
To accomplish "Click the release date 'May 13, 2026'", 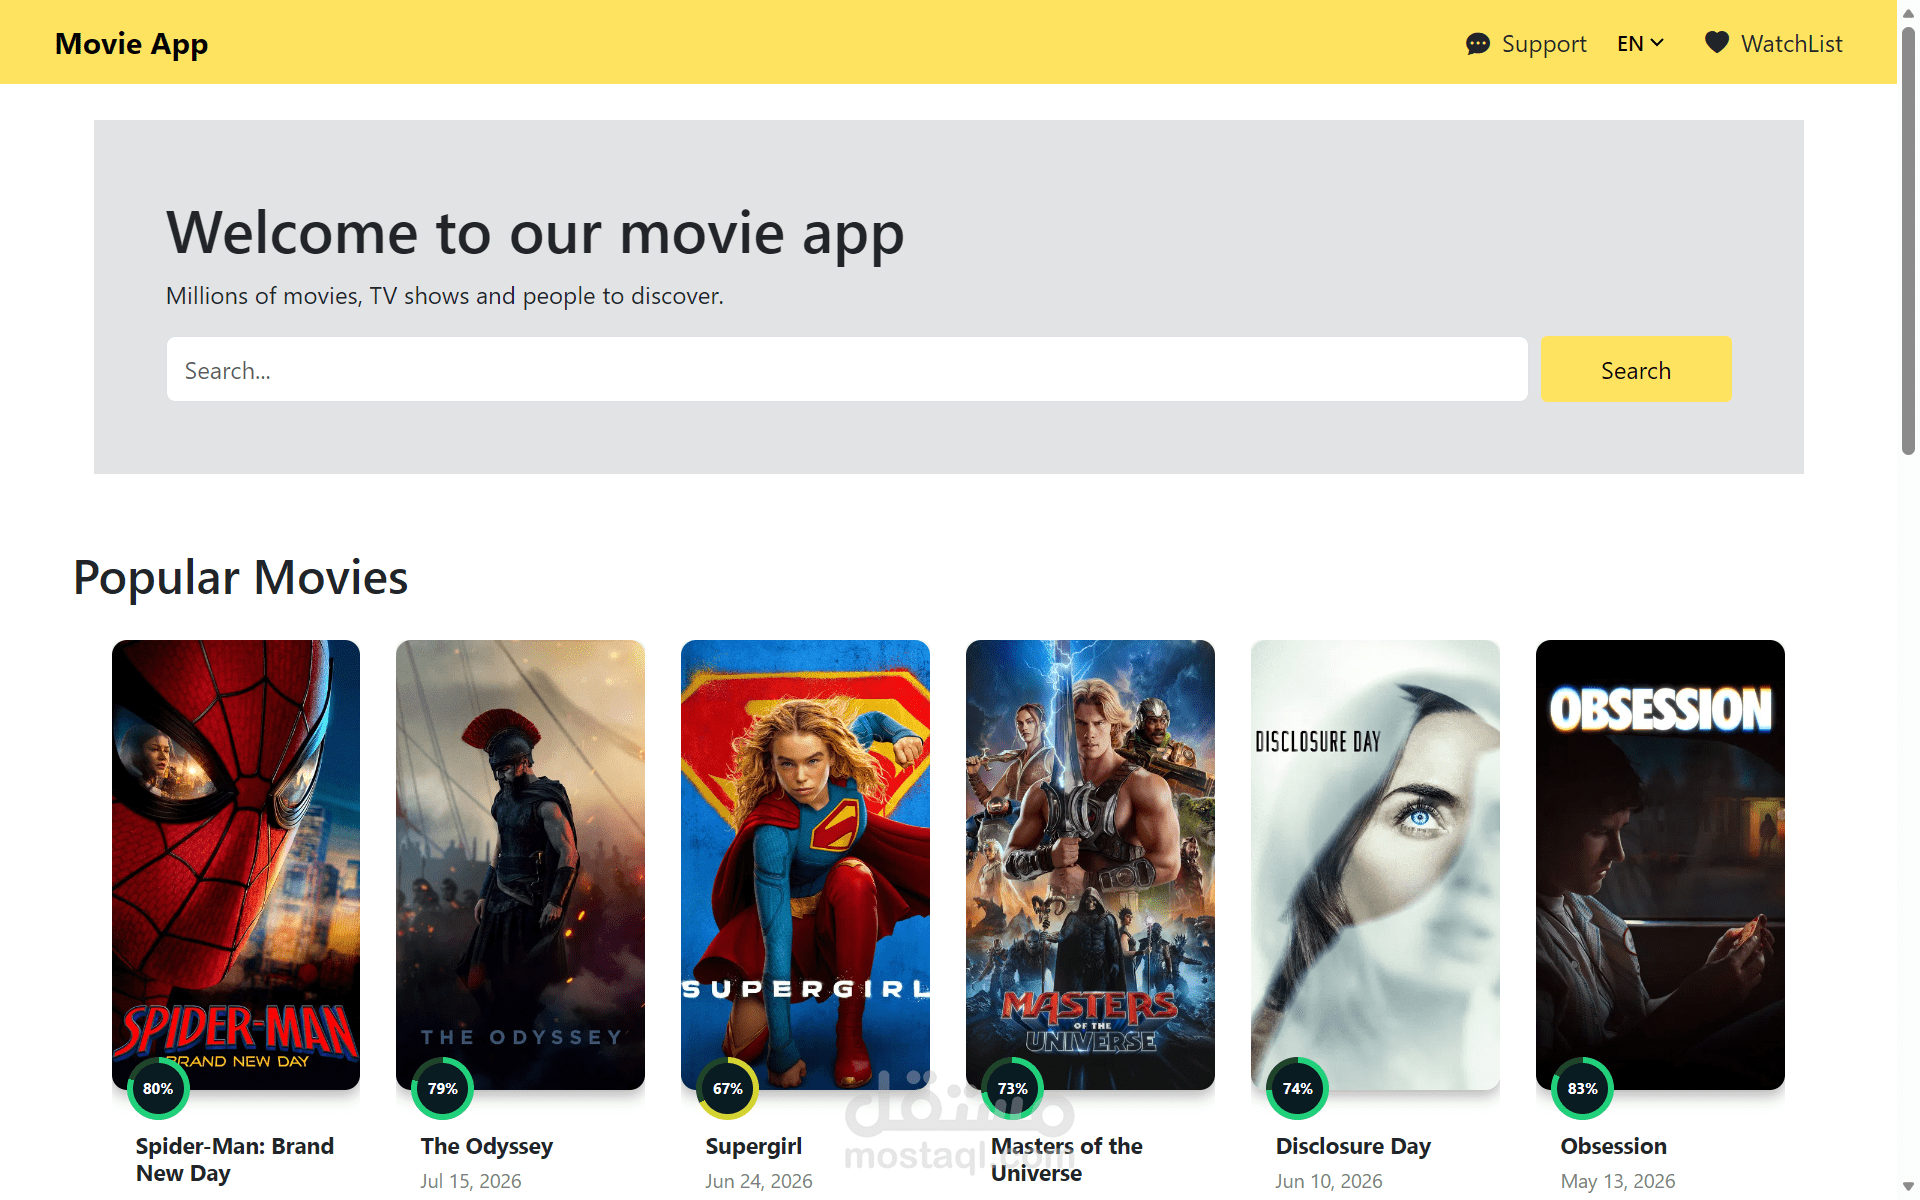I will 1618,1181.
